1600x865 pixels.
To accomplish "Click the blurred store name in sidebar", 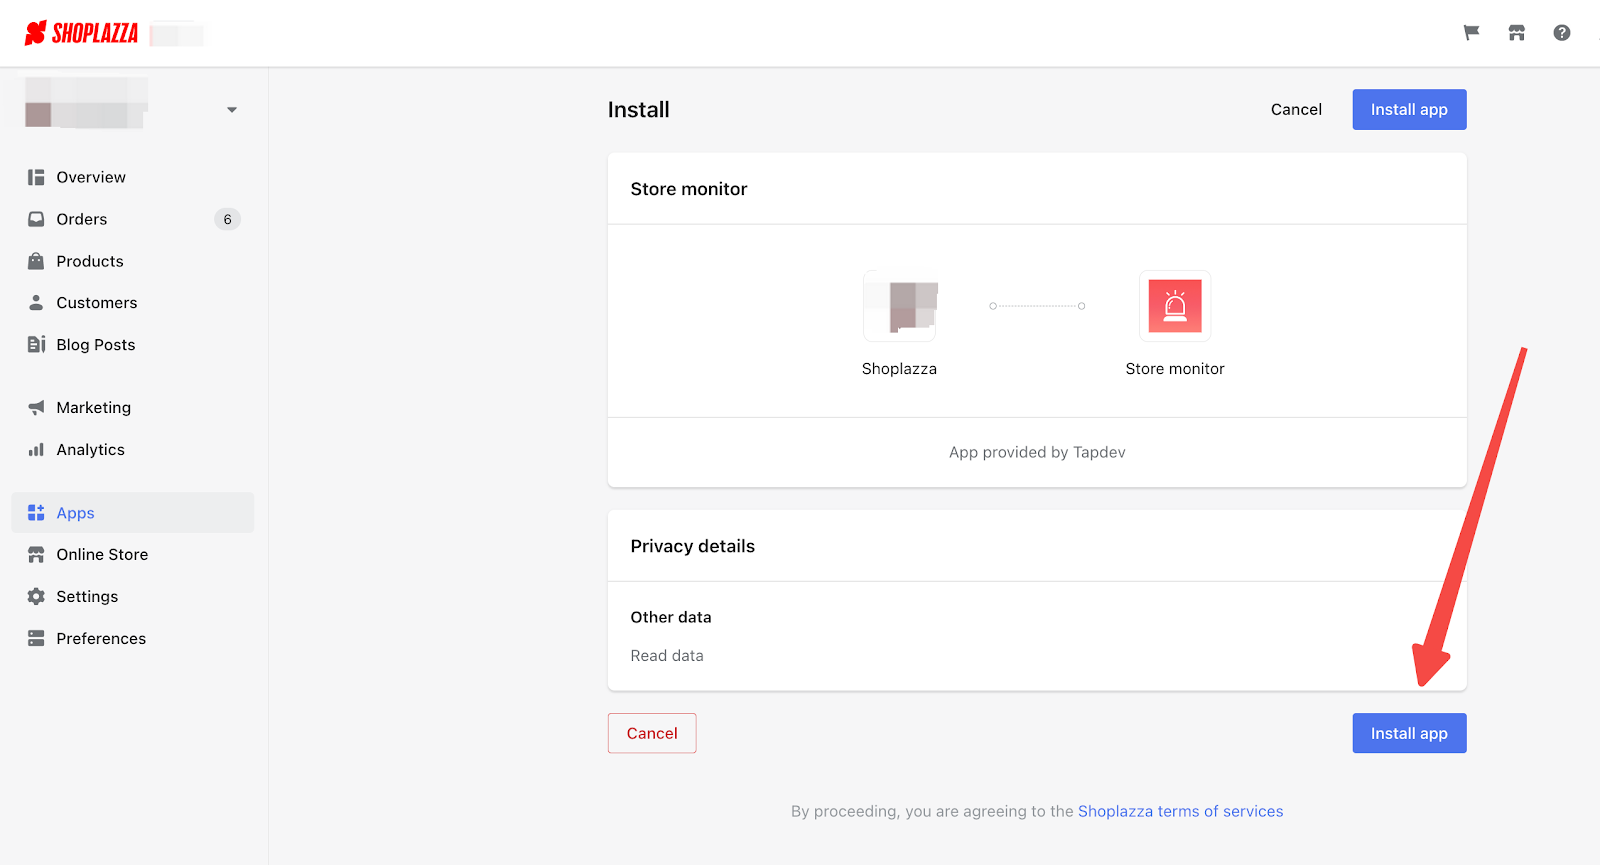I will [x=86, y=103].
